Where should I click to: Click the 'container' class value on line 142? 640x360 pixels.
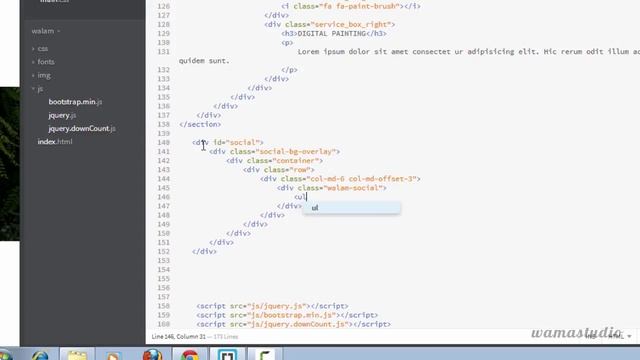[x=296, y=160]
